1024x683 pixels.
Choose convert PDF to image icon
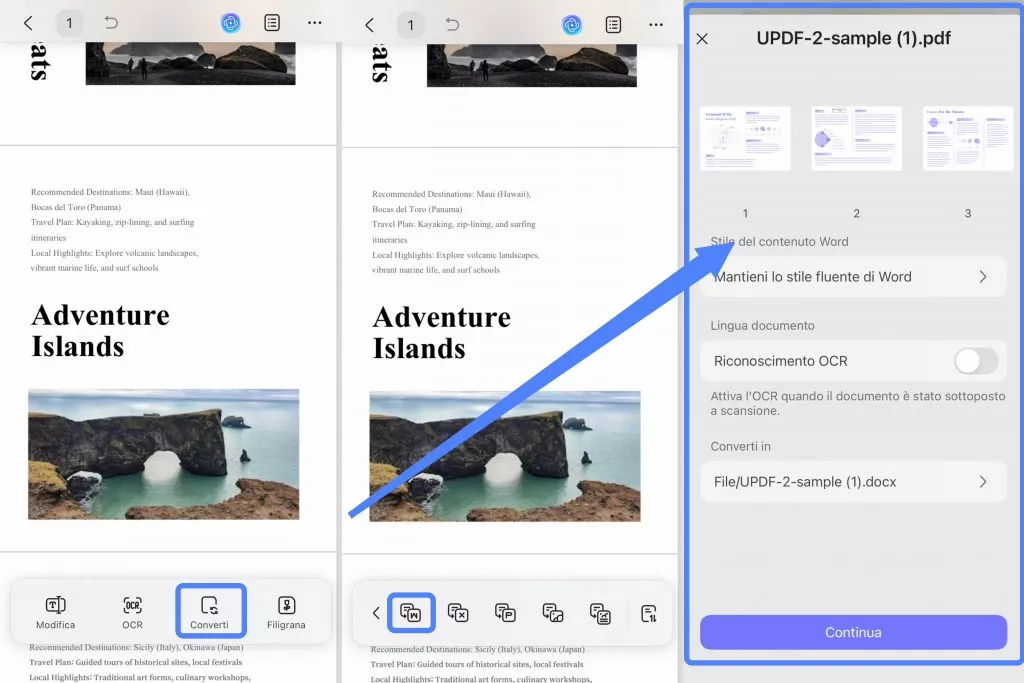click(x=552, y=613)
